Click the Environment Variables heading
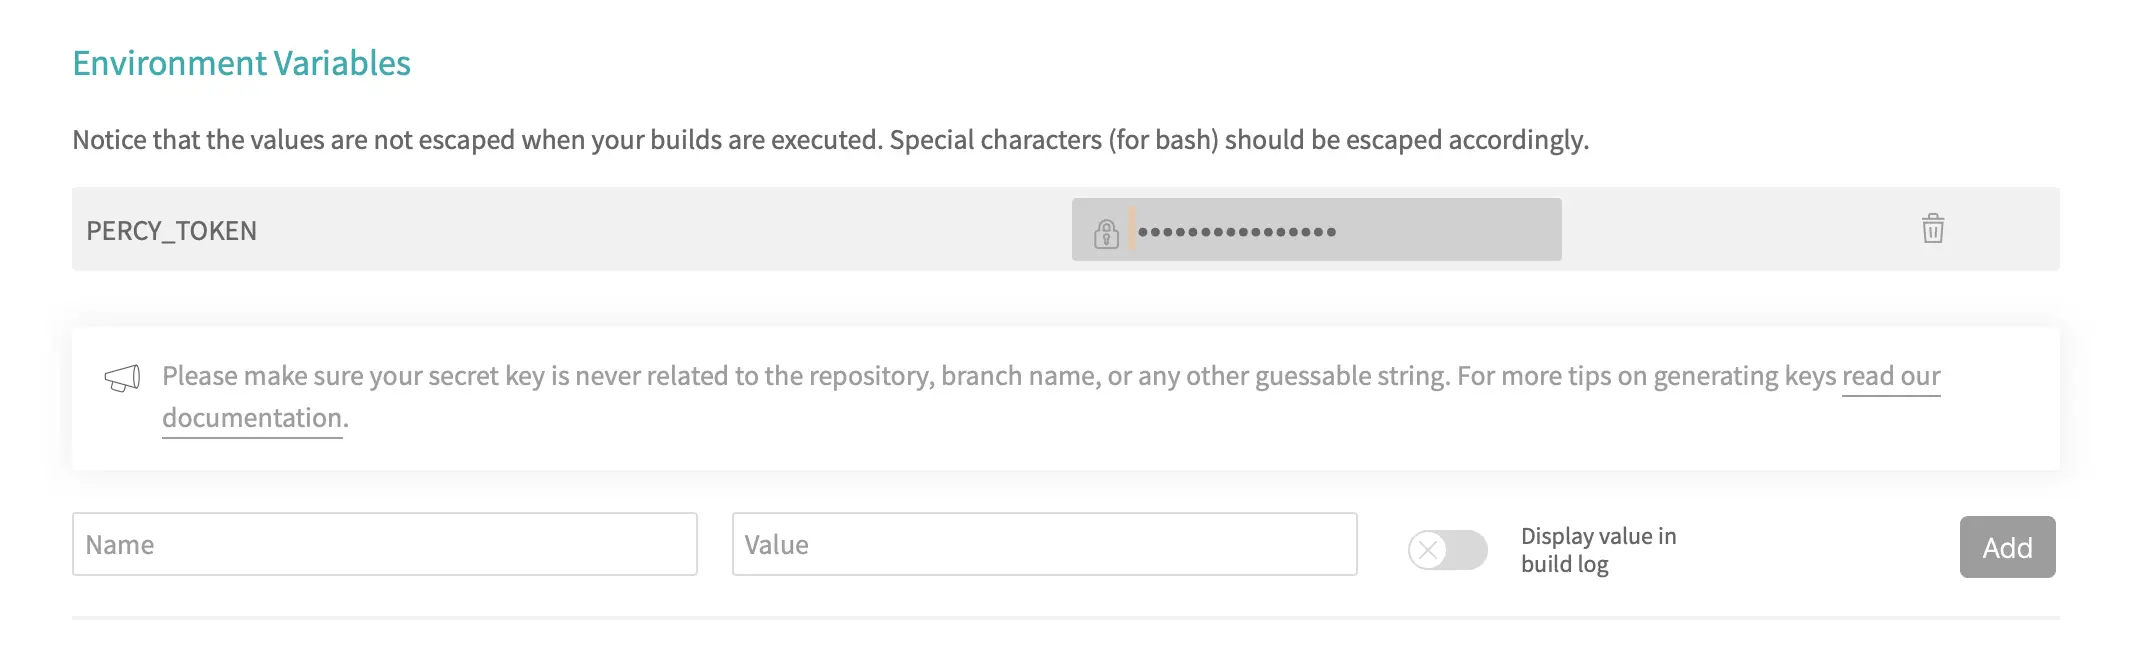Image resolution: width=2156 pixels, height=662 pixels. [241, 63]
